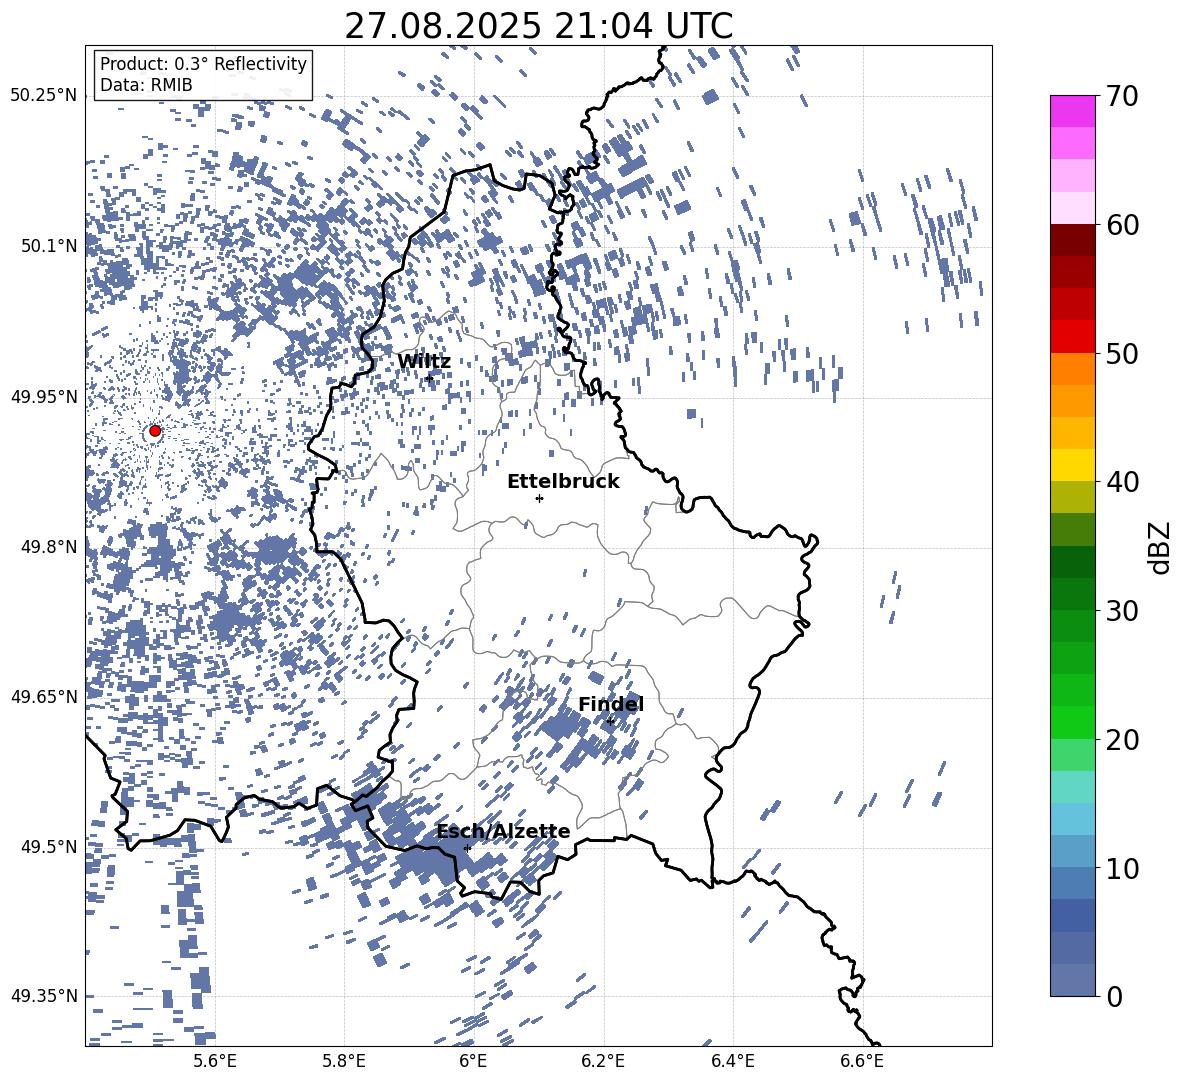Click the orange colorbar segment below 50
Viewport: 1184px width, 1081px height.
click(x=1073, y=369)
